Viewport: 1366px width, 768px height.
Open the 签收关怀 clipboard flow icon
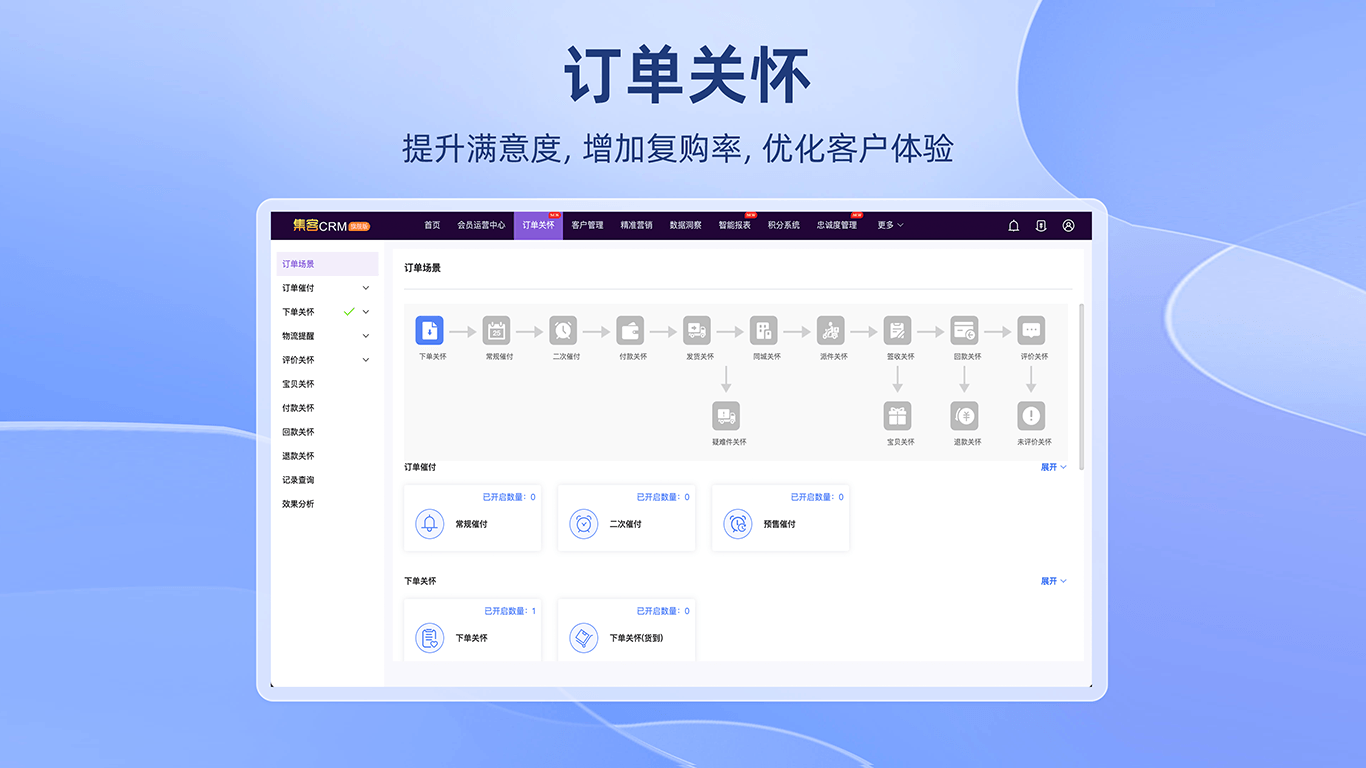(x=898, y=330)
